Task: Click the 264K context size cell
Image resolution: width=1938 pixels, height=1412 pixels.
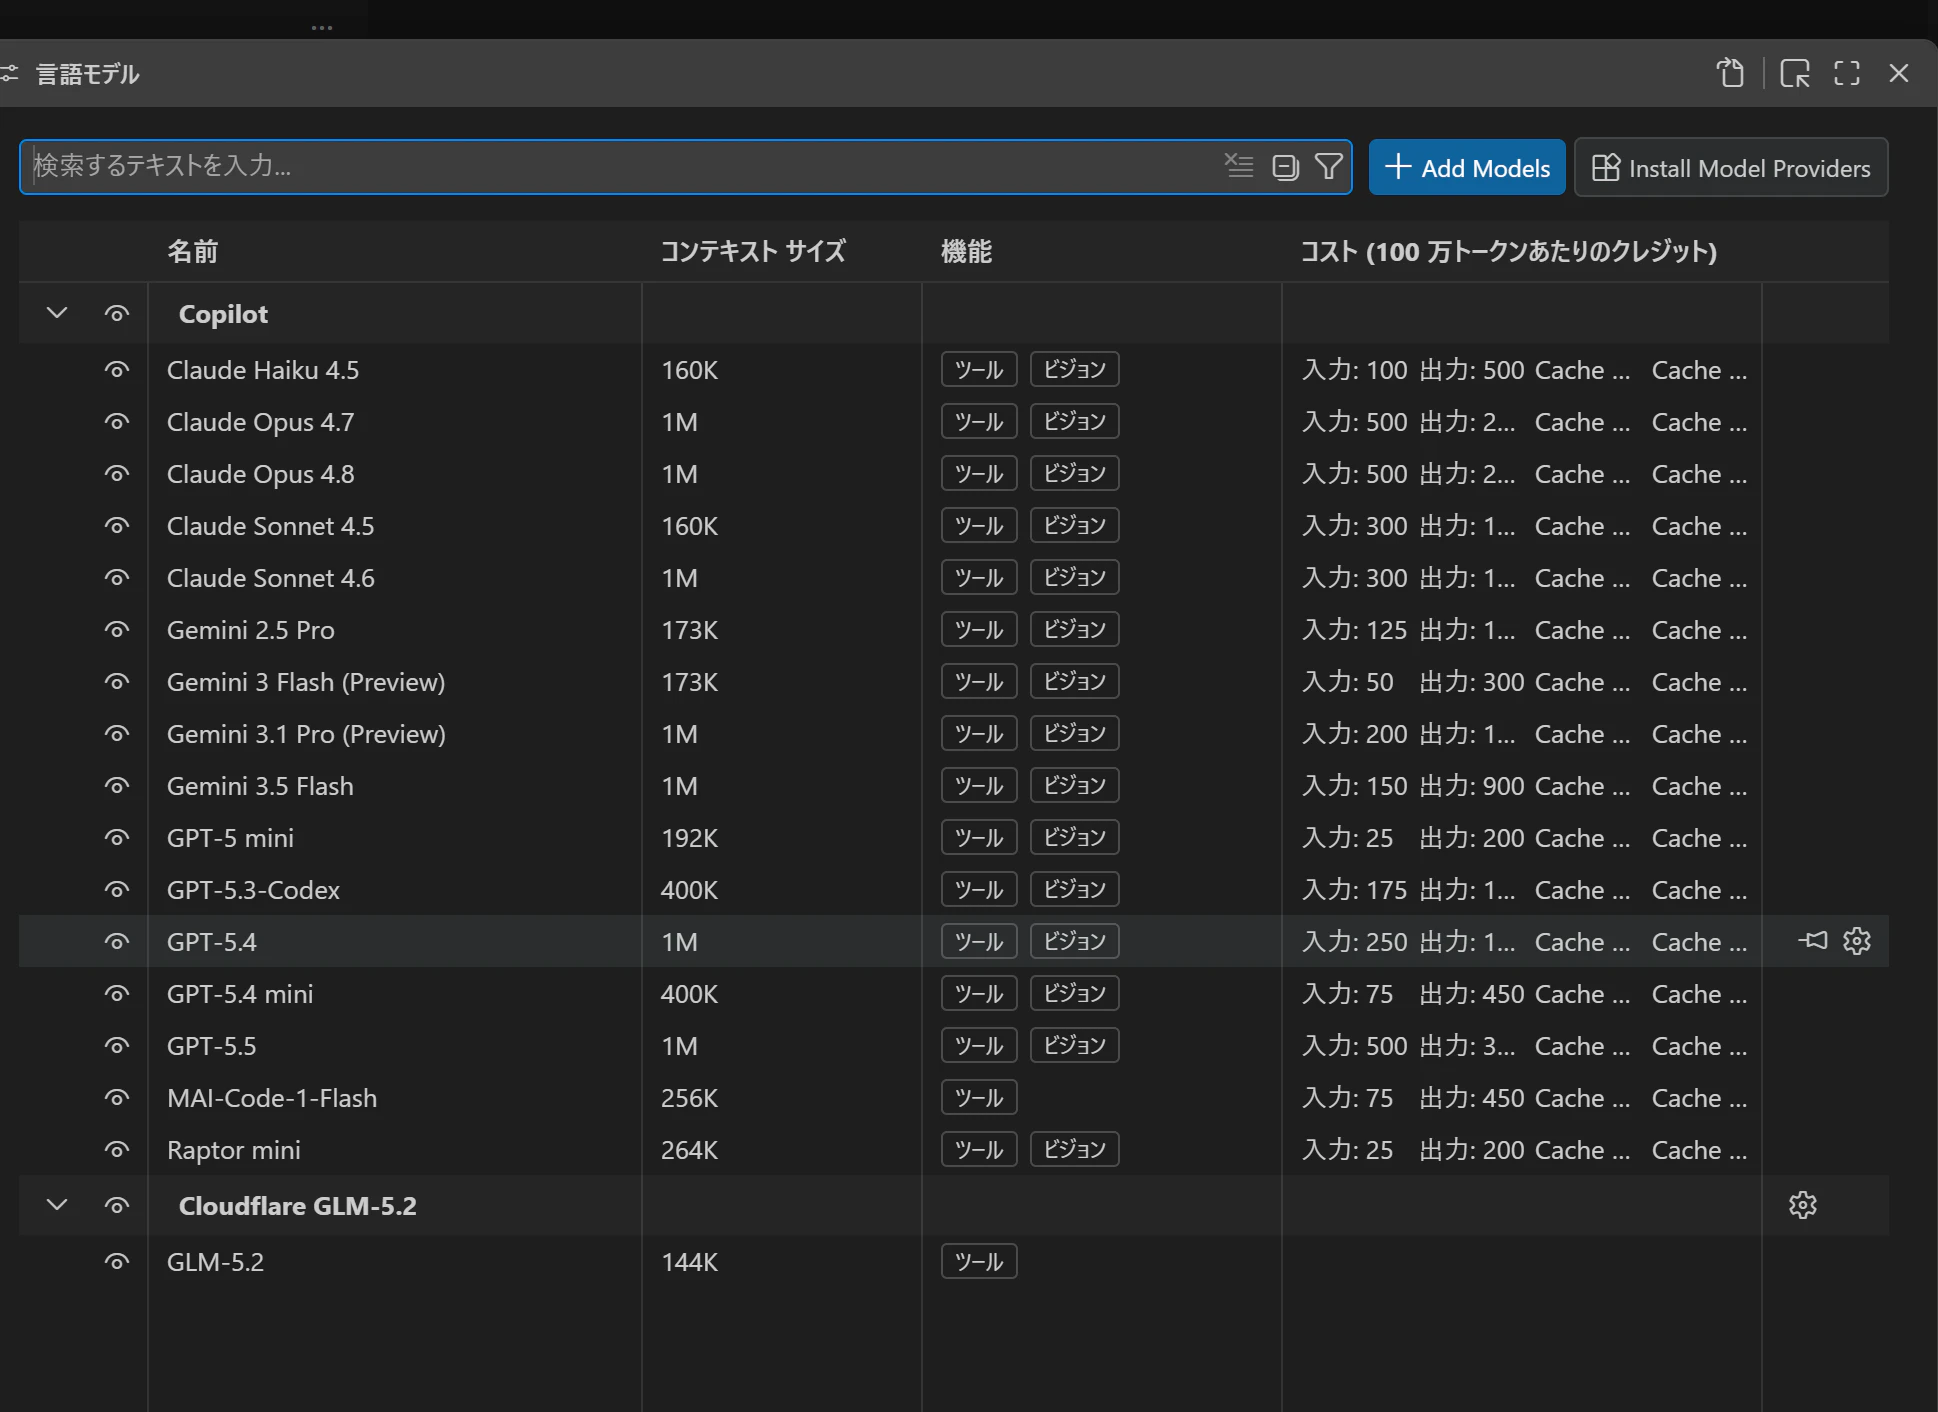Action: pos(689,1150)
